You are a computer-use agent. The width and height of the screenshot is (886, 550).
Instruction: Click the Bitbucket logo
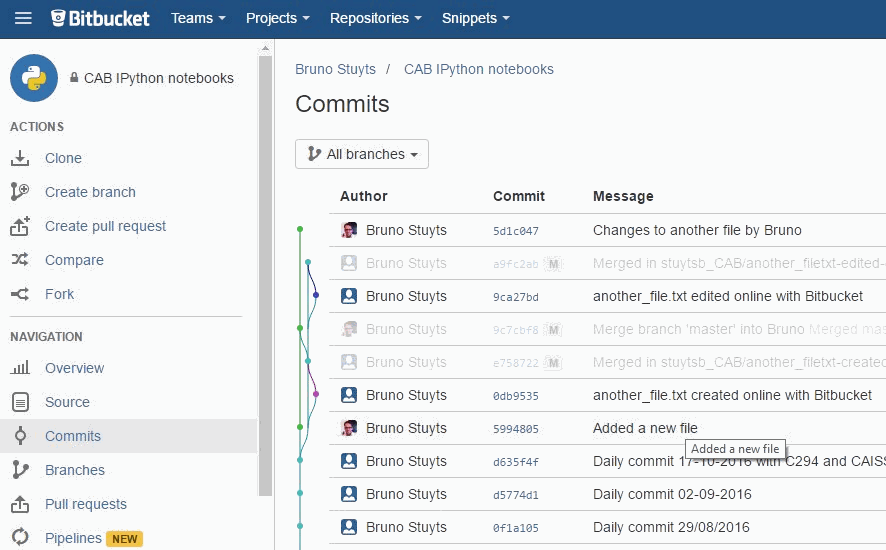point(100,18)
